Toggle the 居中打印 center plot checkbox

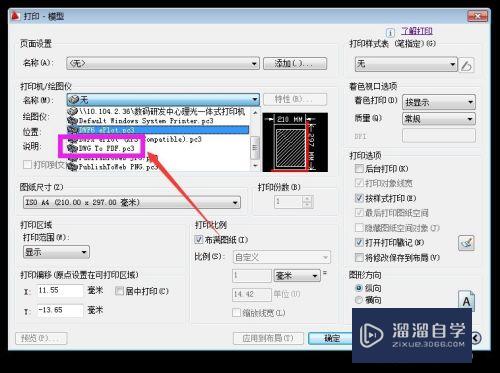(x=119, y=291)
